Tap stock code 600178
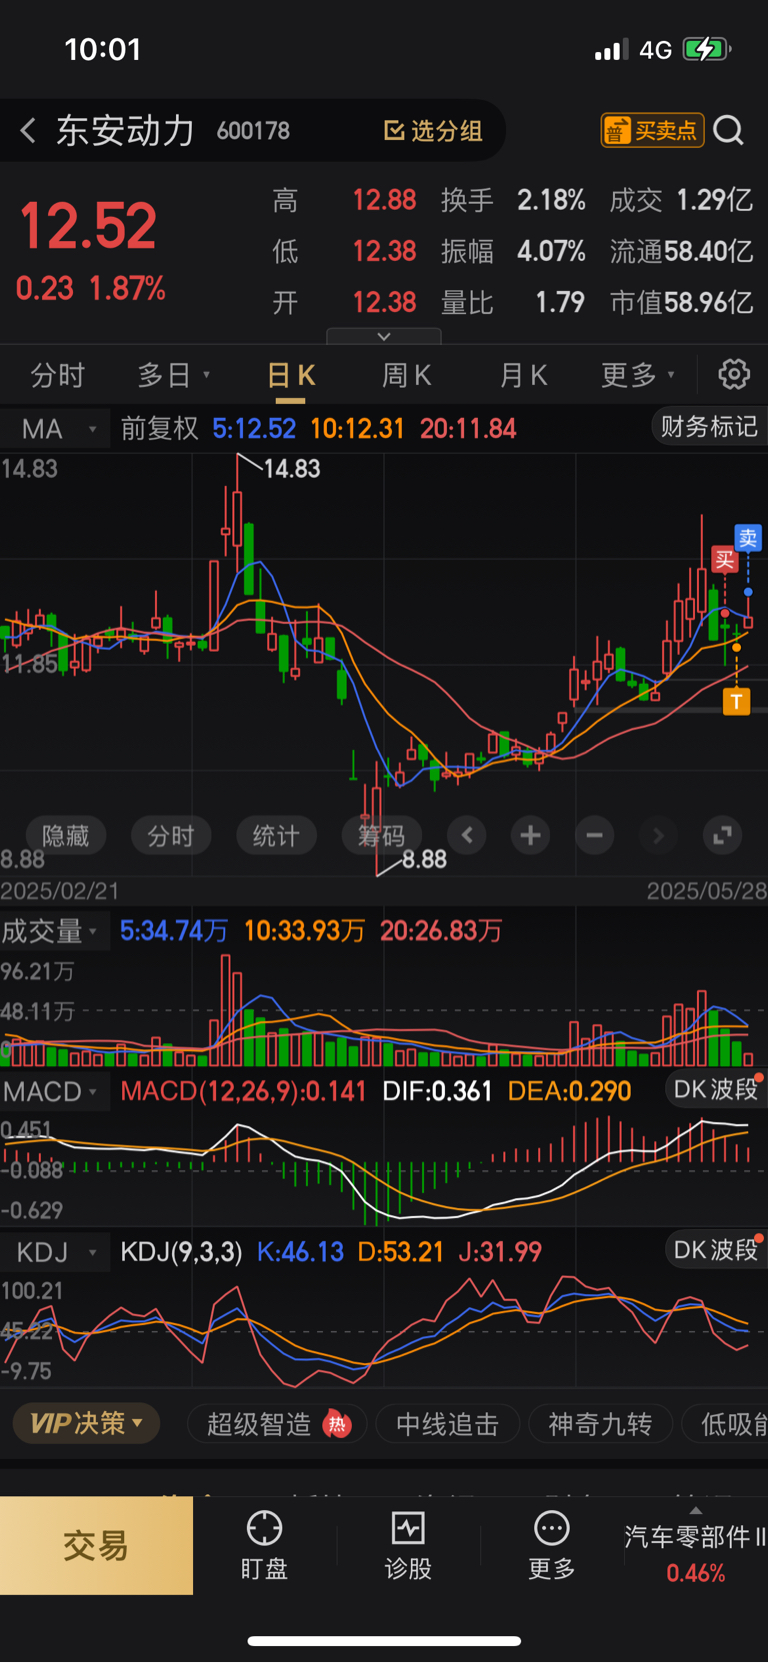This screenshot has height=1663, width=768. click(x=253, y=131)
